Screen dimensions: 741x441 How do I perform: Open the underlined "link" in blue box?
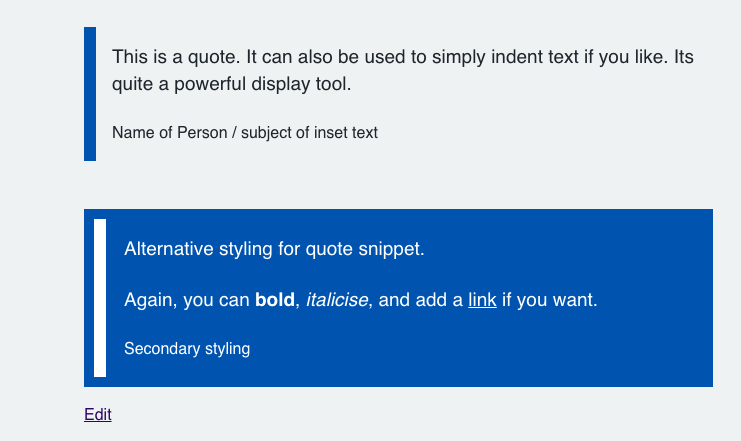(x=482, y=300)
